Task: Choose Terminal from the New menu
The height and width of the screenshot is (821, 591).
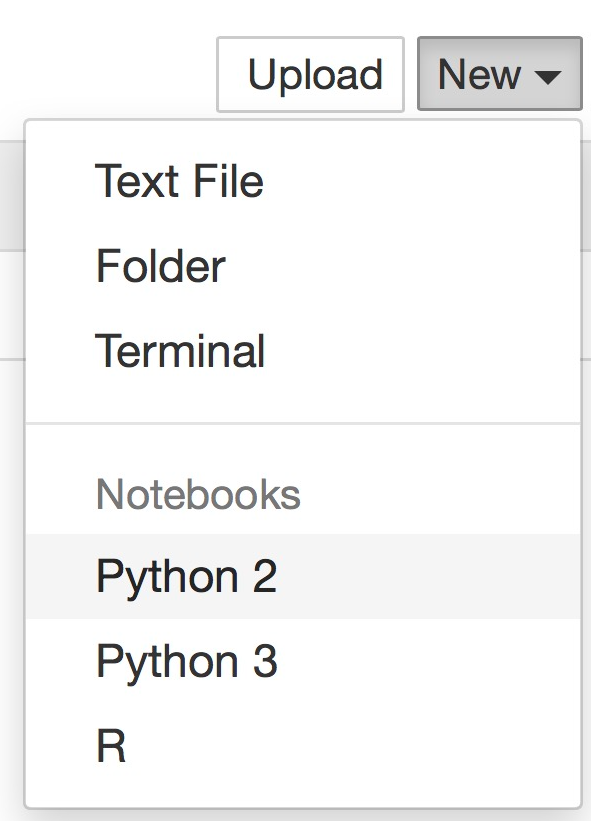Action: coord(303,351)
